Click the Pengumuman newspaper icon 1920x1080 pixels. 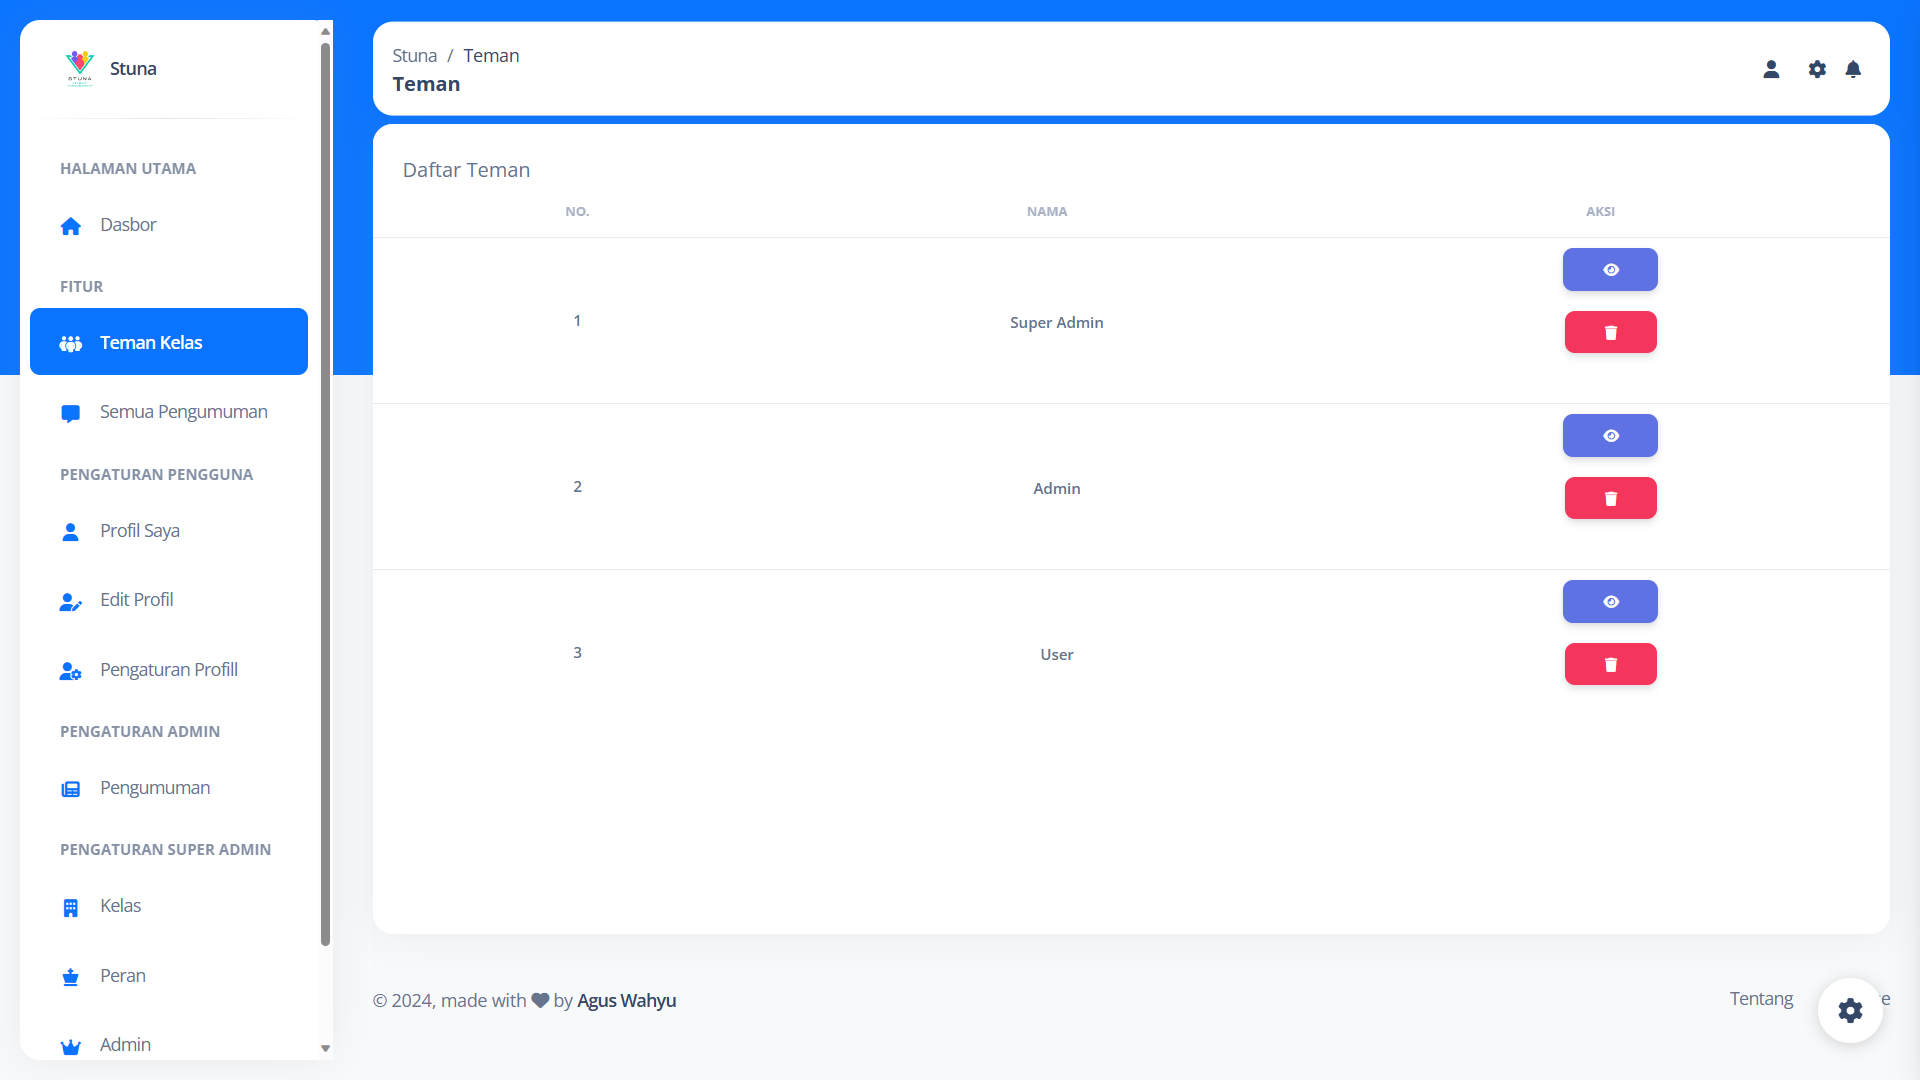[71, 789]
